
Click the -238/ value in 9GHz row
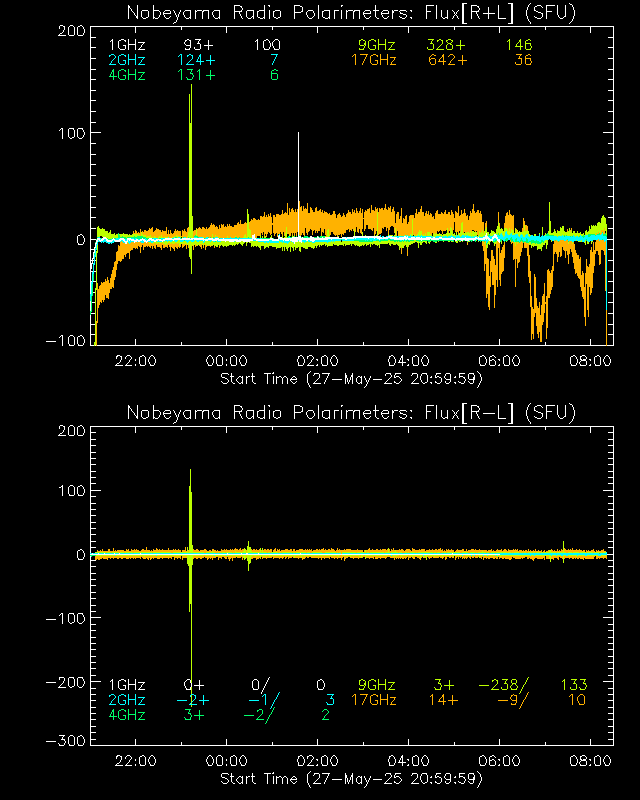[x=504, y=685]
